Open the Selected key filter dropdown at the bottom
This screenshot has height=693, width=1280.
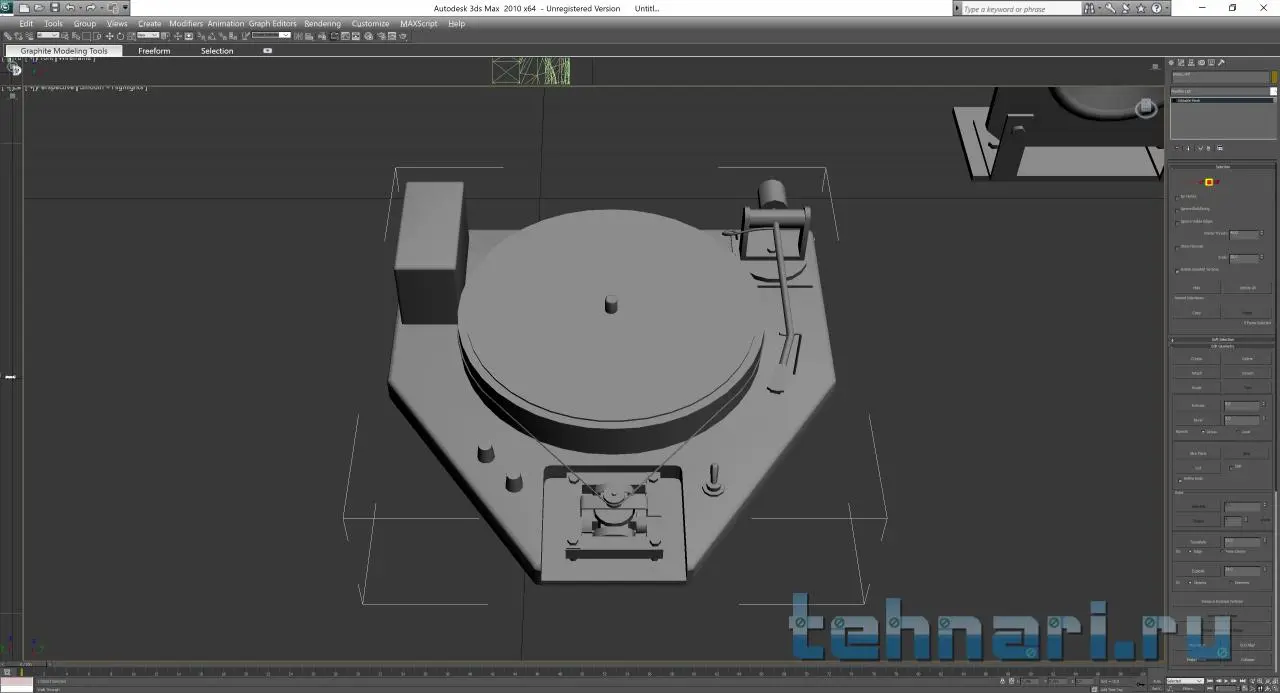point(1185,681)
